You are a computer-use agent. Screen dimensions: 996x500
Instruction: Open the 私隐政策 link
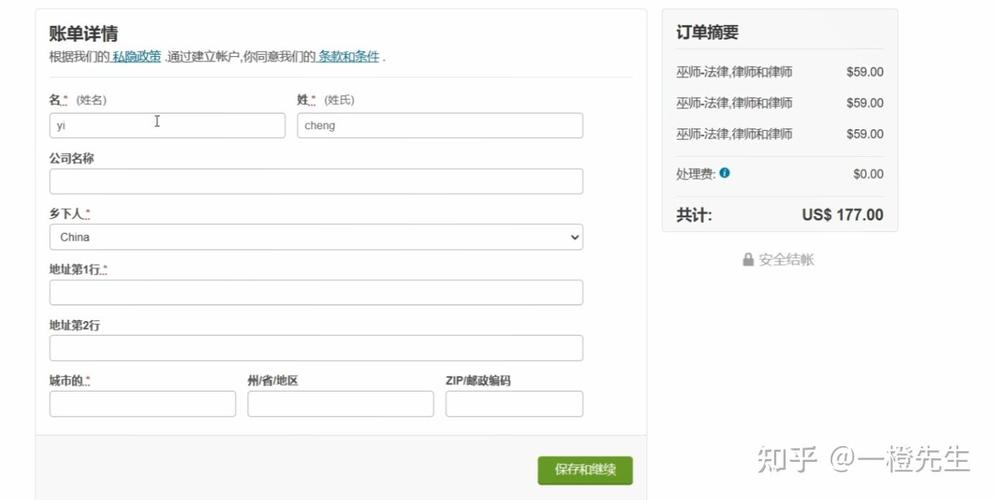[136, 57]
